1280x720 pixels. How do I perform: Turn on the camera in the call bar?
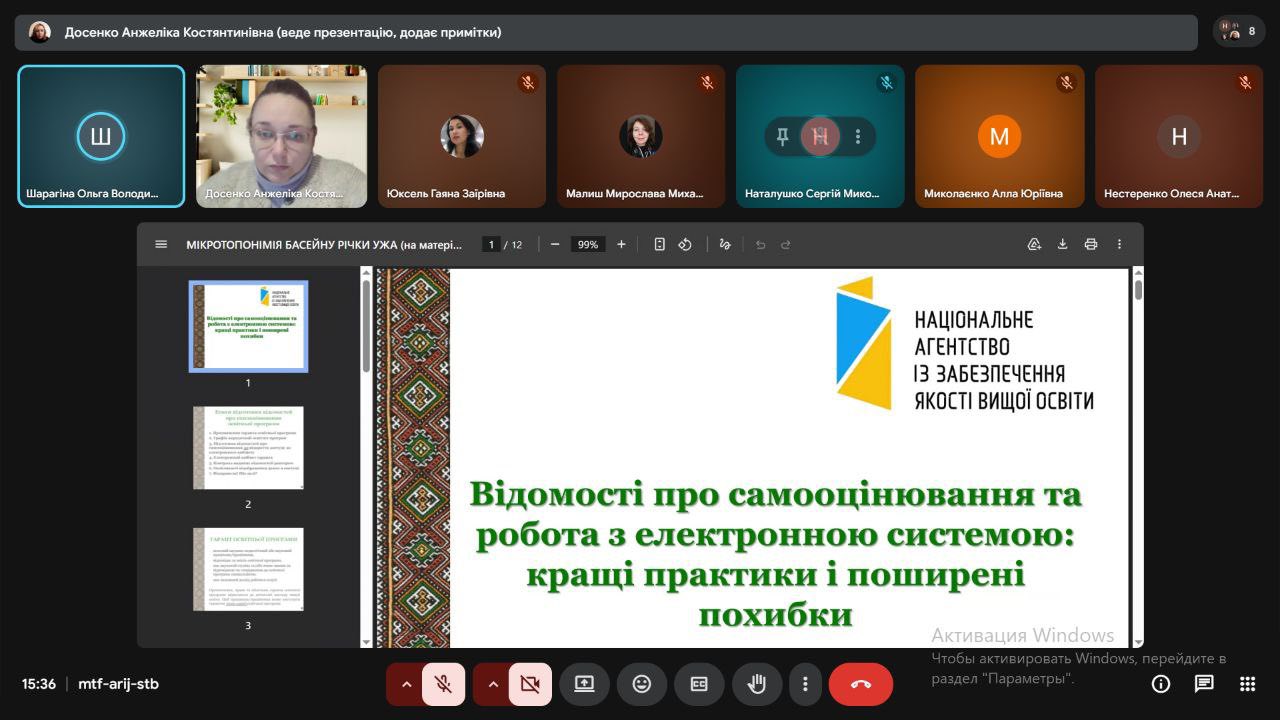pos(530,684)
